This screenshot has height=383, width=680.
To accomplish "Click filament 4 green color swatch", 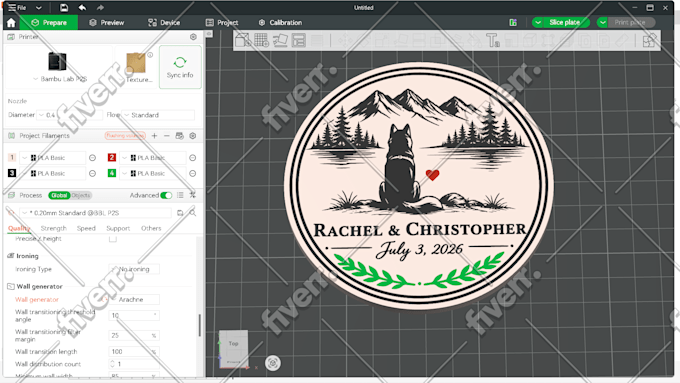I will [x=112, y=173].
